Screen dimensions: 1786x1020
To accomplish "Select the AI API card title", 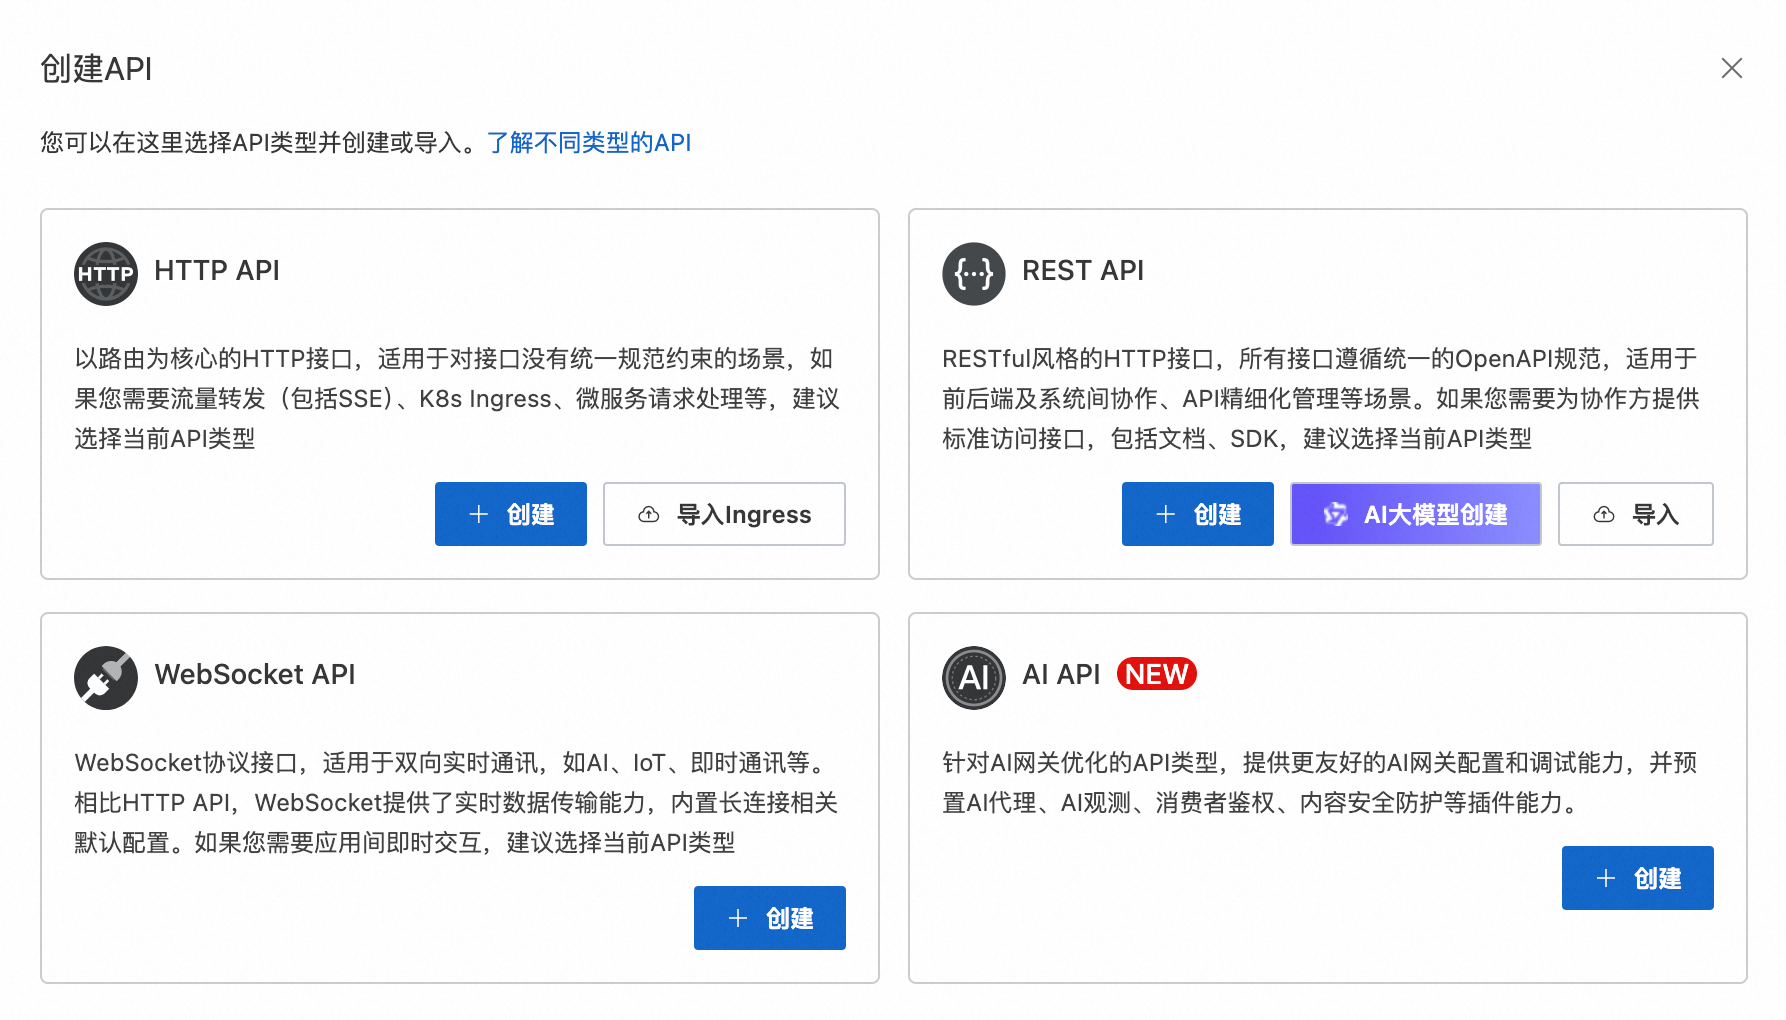I will 1060,675.
